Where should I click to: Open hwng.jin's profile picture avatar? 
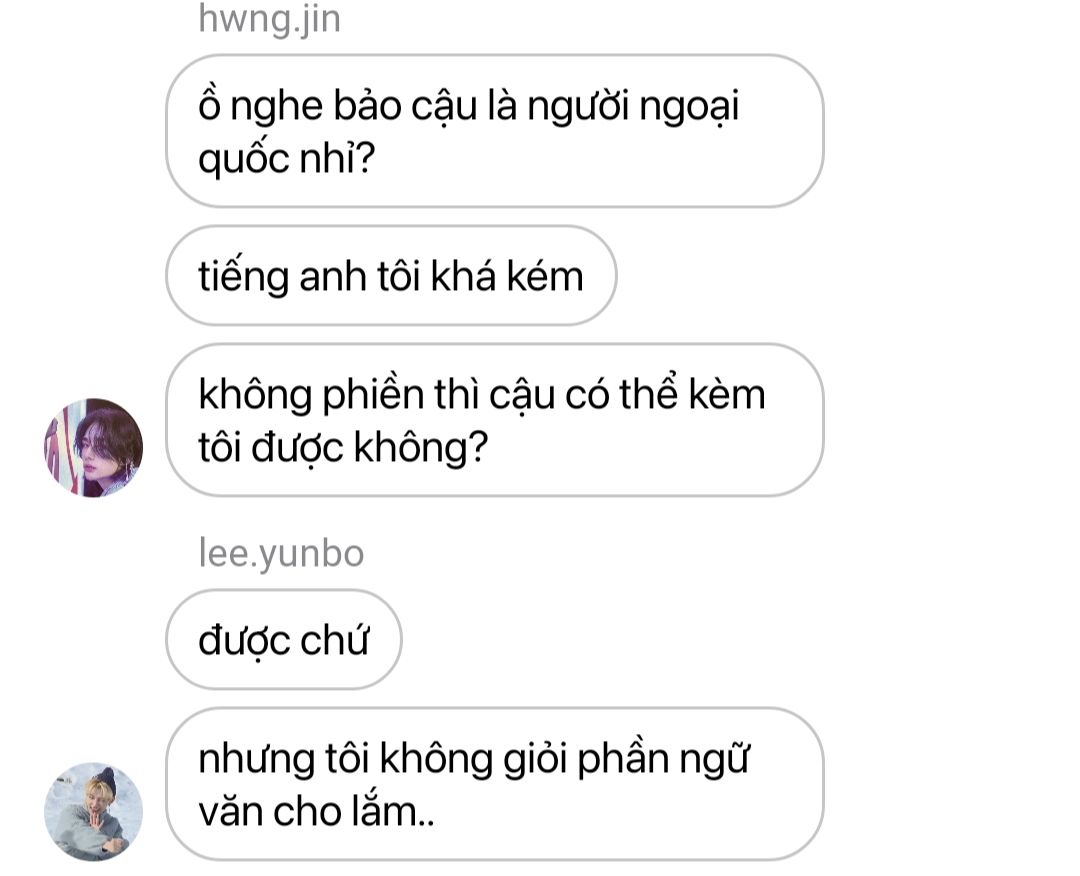coord(94,448)
